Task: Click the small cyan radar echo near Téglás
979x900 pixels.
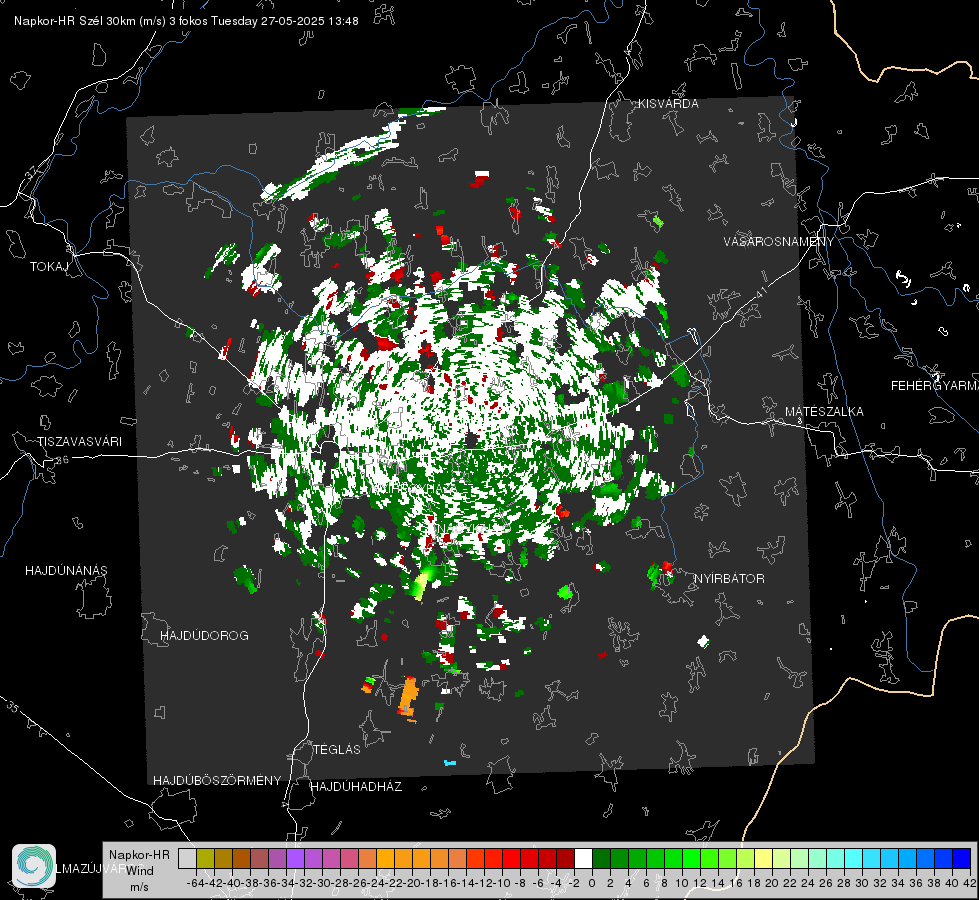Action: click(450, 763)
